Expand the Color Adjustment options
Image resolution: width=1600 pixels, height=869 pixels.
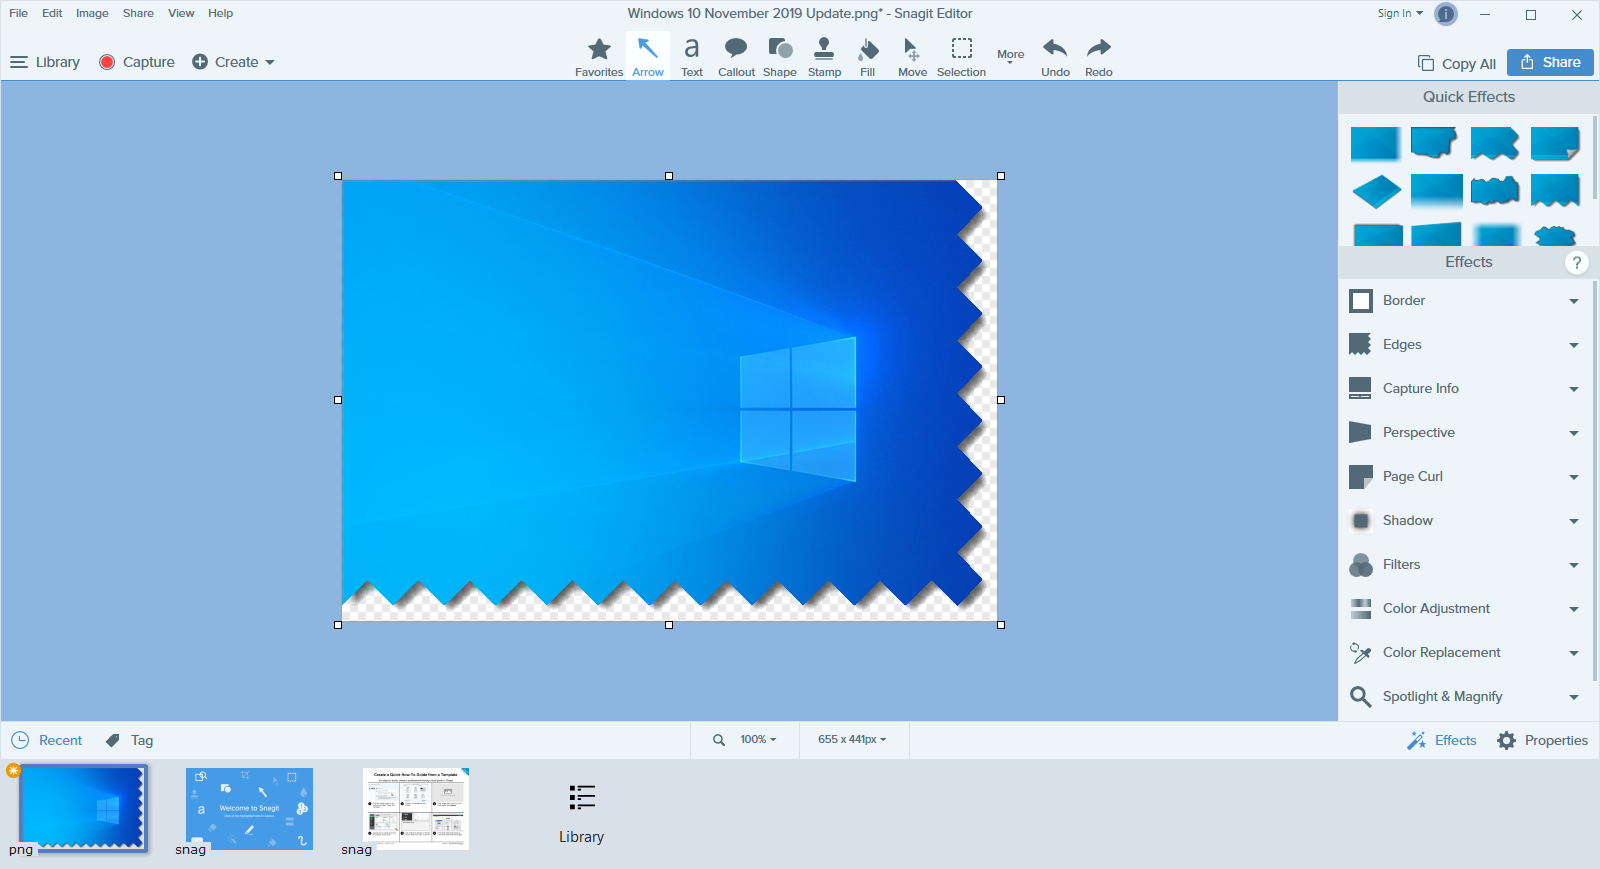tap(1574, 609)
